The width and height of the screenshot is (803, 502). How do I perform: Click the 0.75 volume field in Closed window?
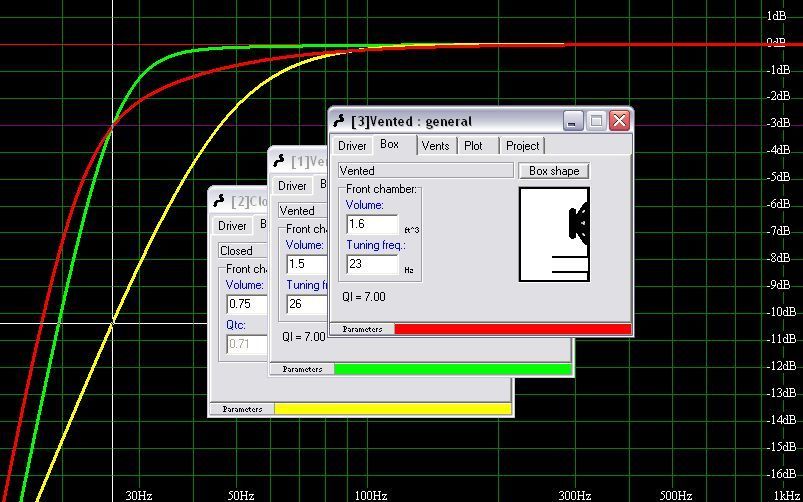coord(247,304)
